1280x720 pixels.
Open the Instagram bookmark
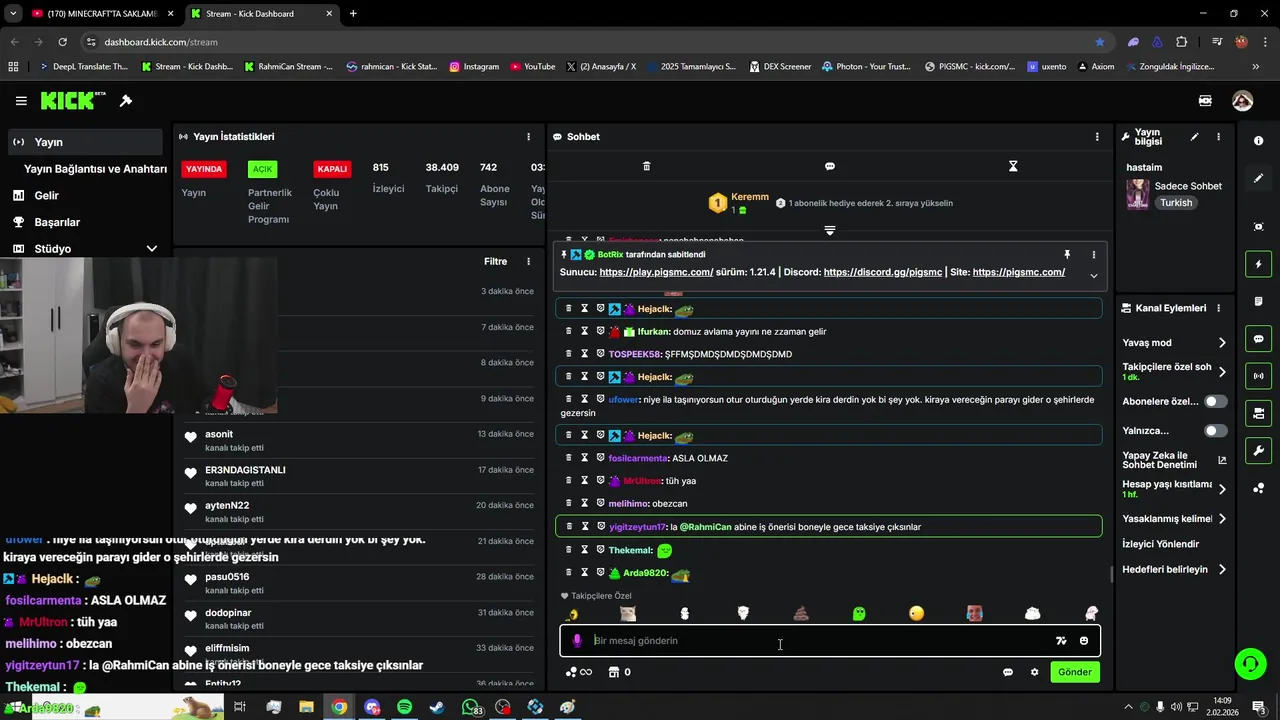474,67
